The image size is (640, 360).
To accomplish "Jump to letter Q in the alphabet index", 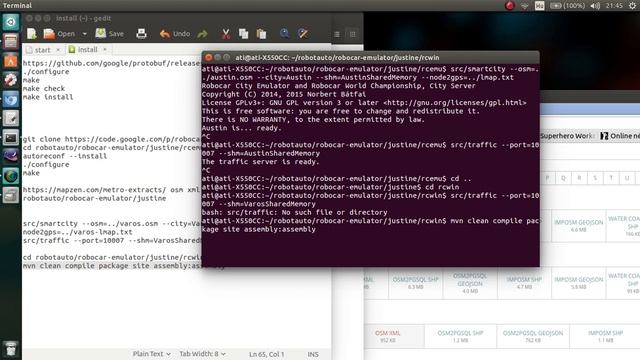I will point(563,178).
